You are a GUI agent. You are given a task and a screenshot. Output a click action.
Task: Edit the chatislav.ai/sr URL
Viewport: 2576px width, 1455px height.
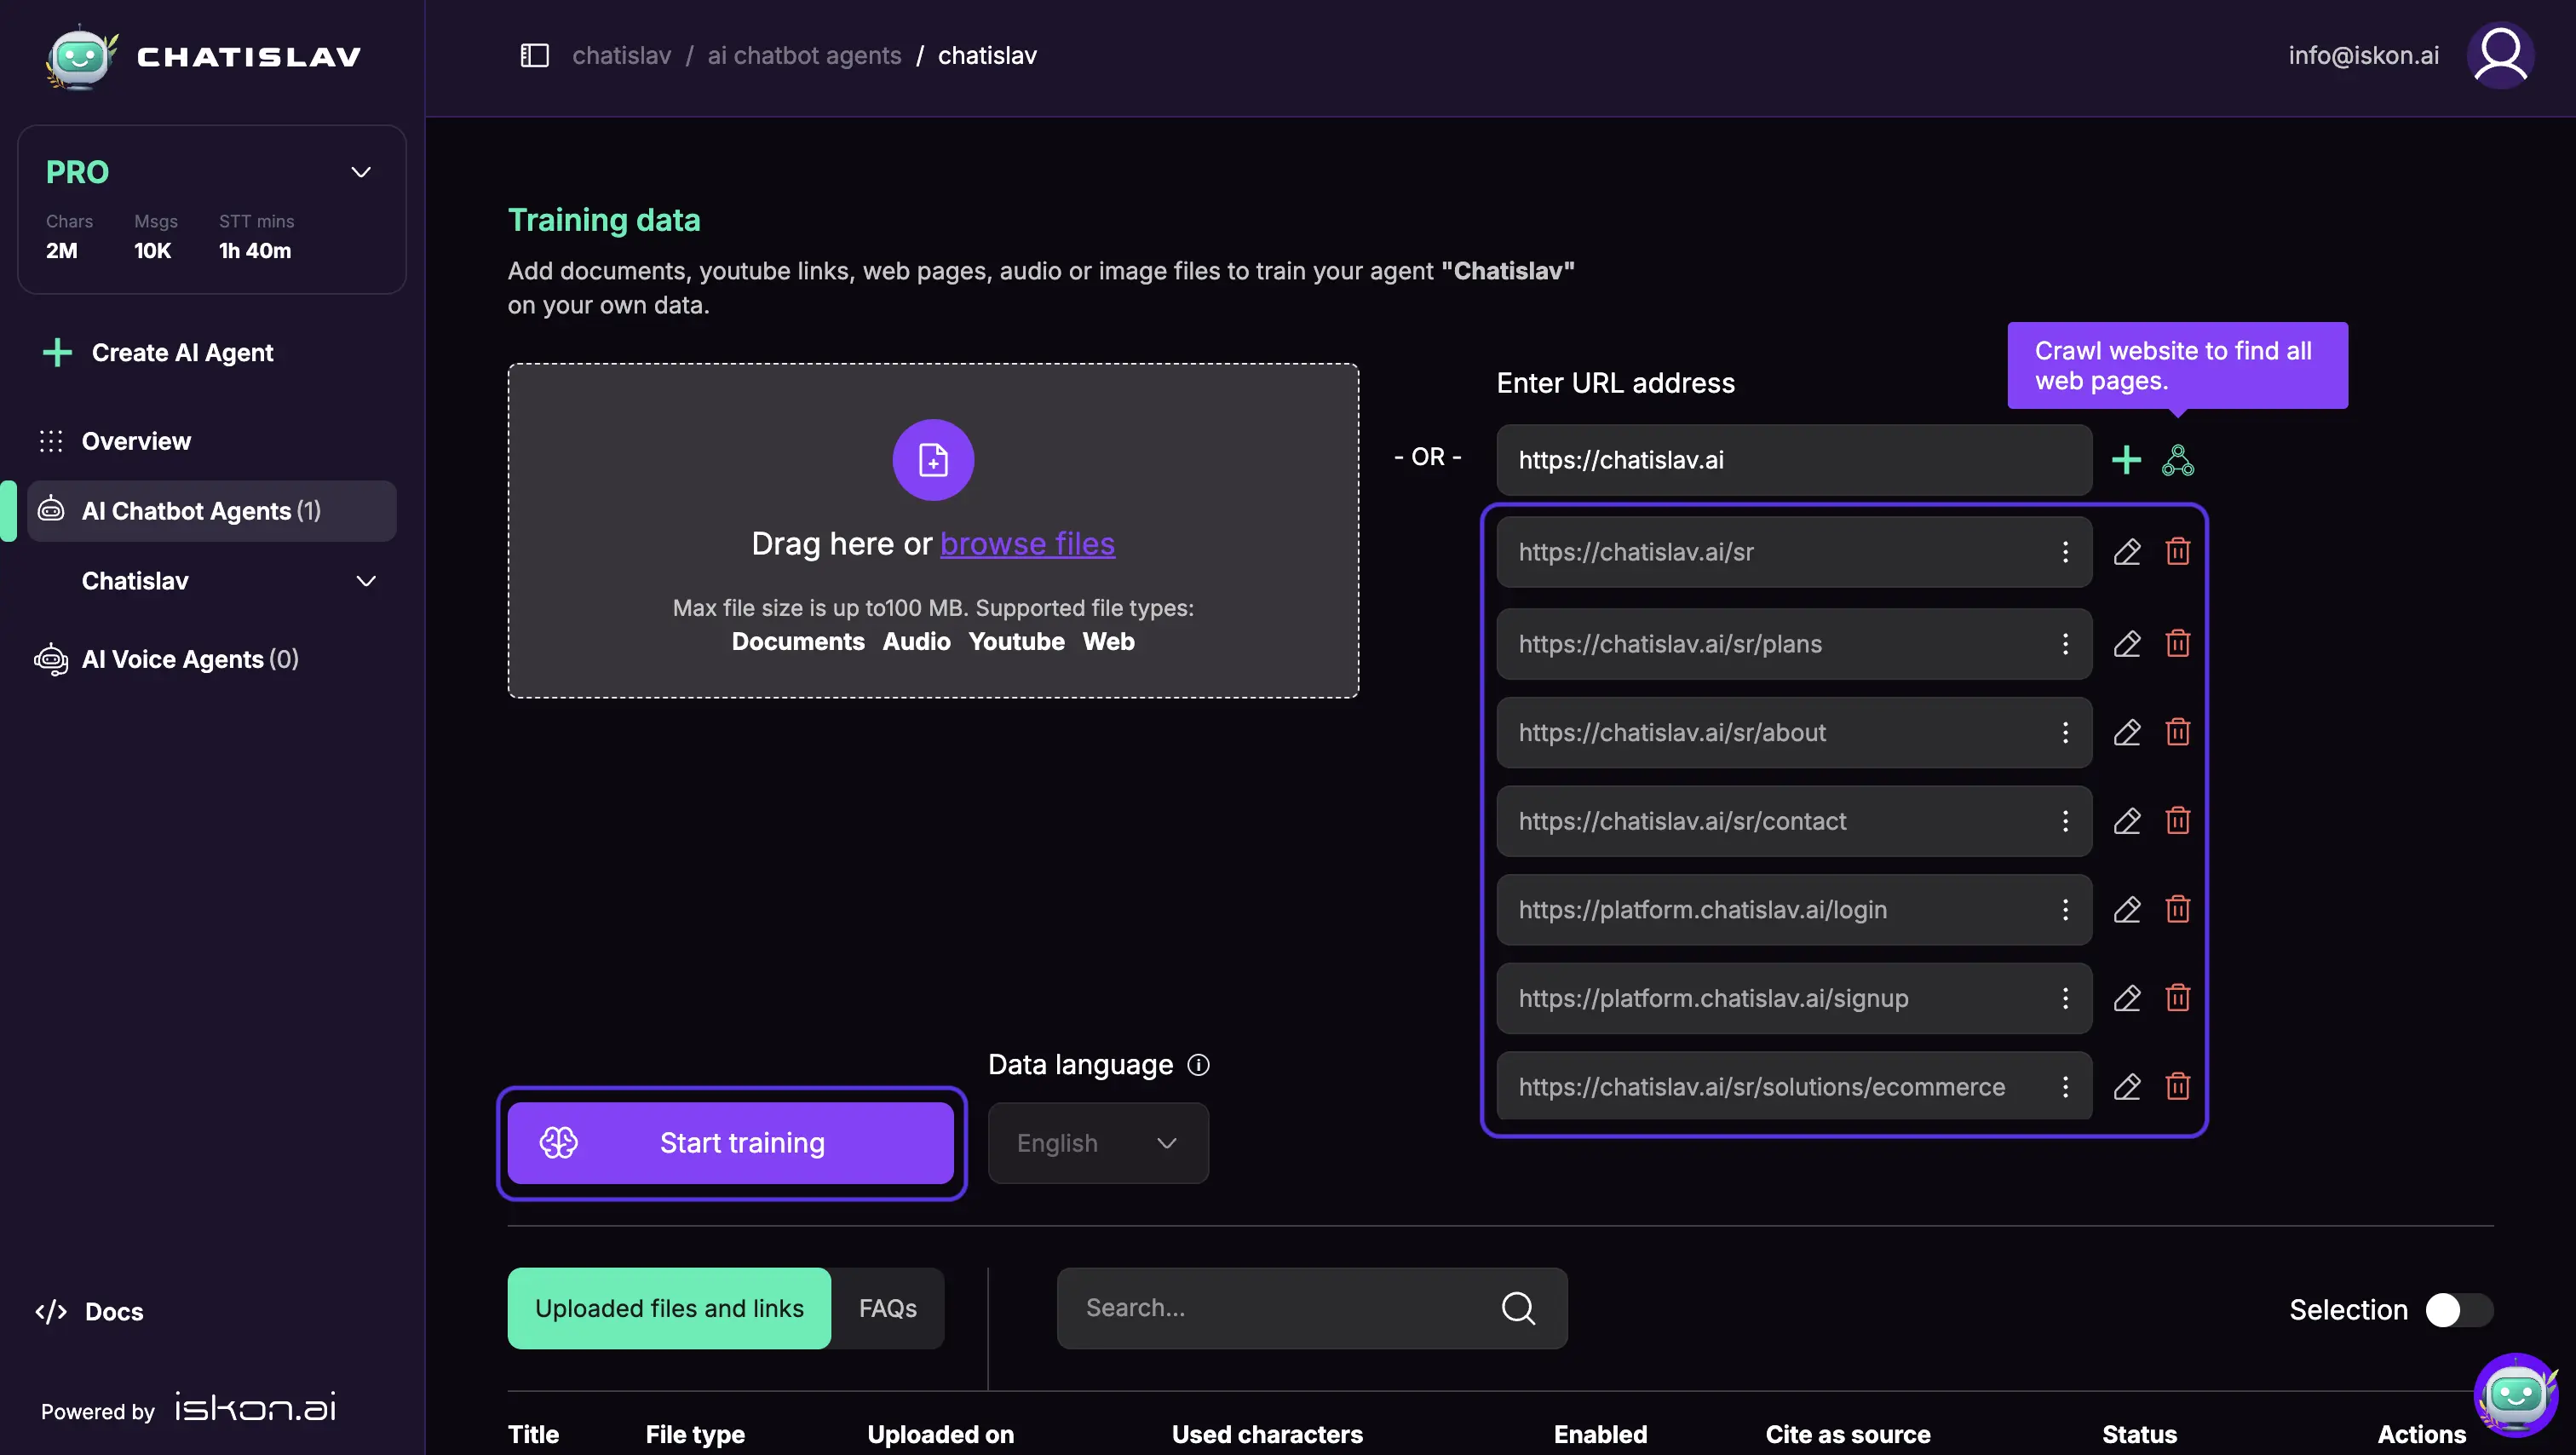(x=2127, y=552)
